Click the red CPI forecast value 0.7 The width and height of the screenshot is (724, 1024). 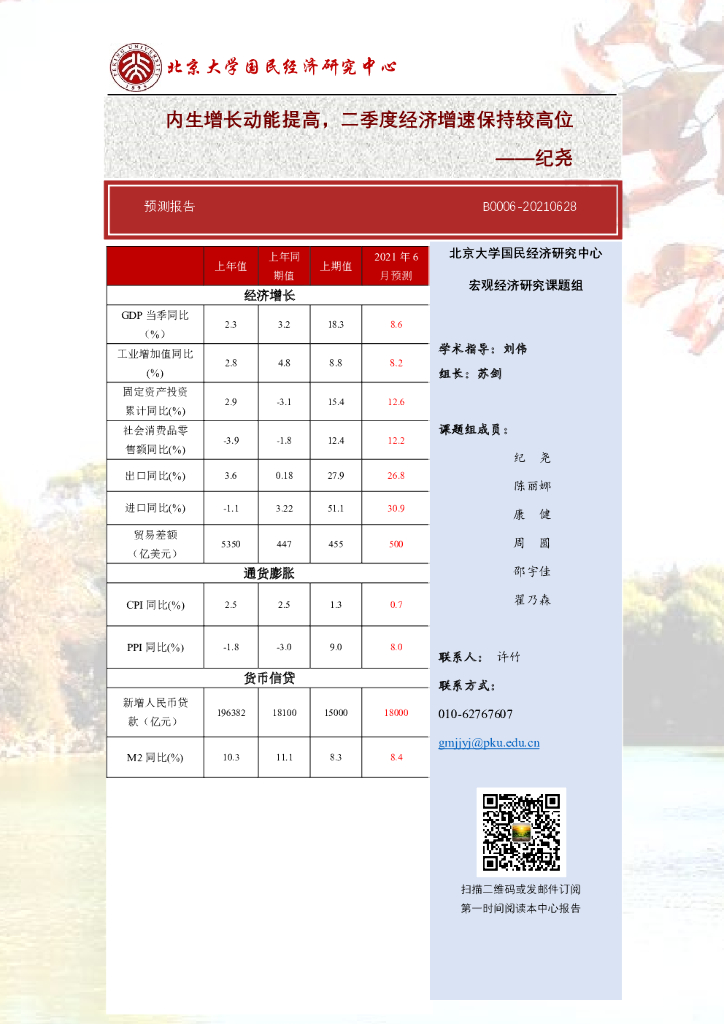click(396, 605)
